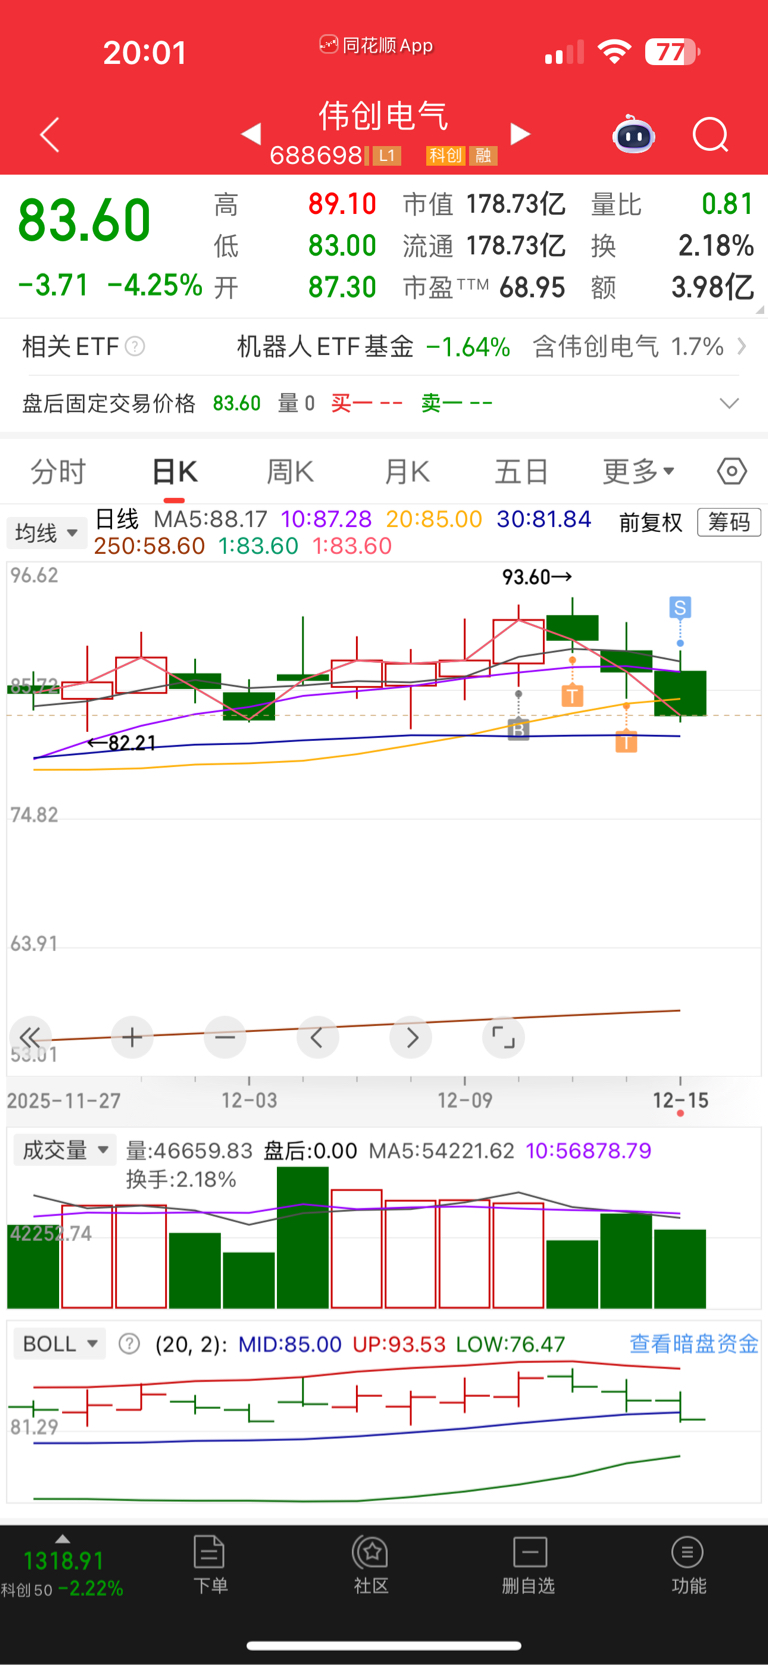Tap the Wi-Fi status icon
The height and width of the screenshot is (1665, 768).
(x=614, y=52)
